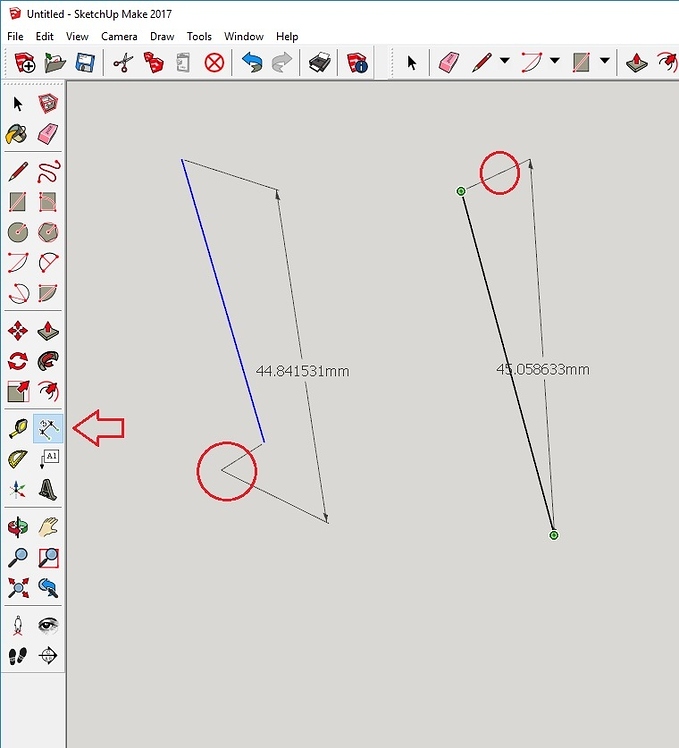Select the Select arrow in left toolbar
This screenshot has height=748, width=679.
click(18, 104)
